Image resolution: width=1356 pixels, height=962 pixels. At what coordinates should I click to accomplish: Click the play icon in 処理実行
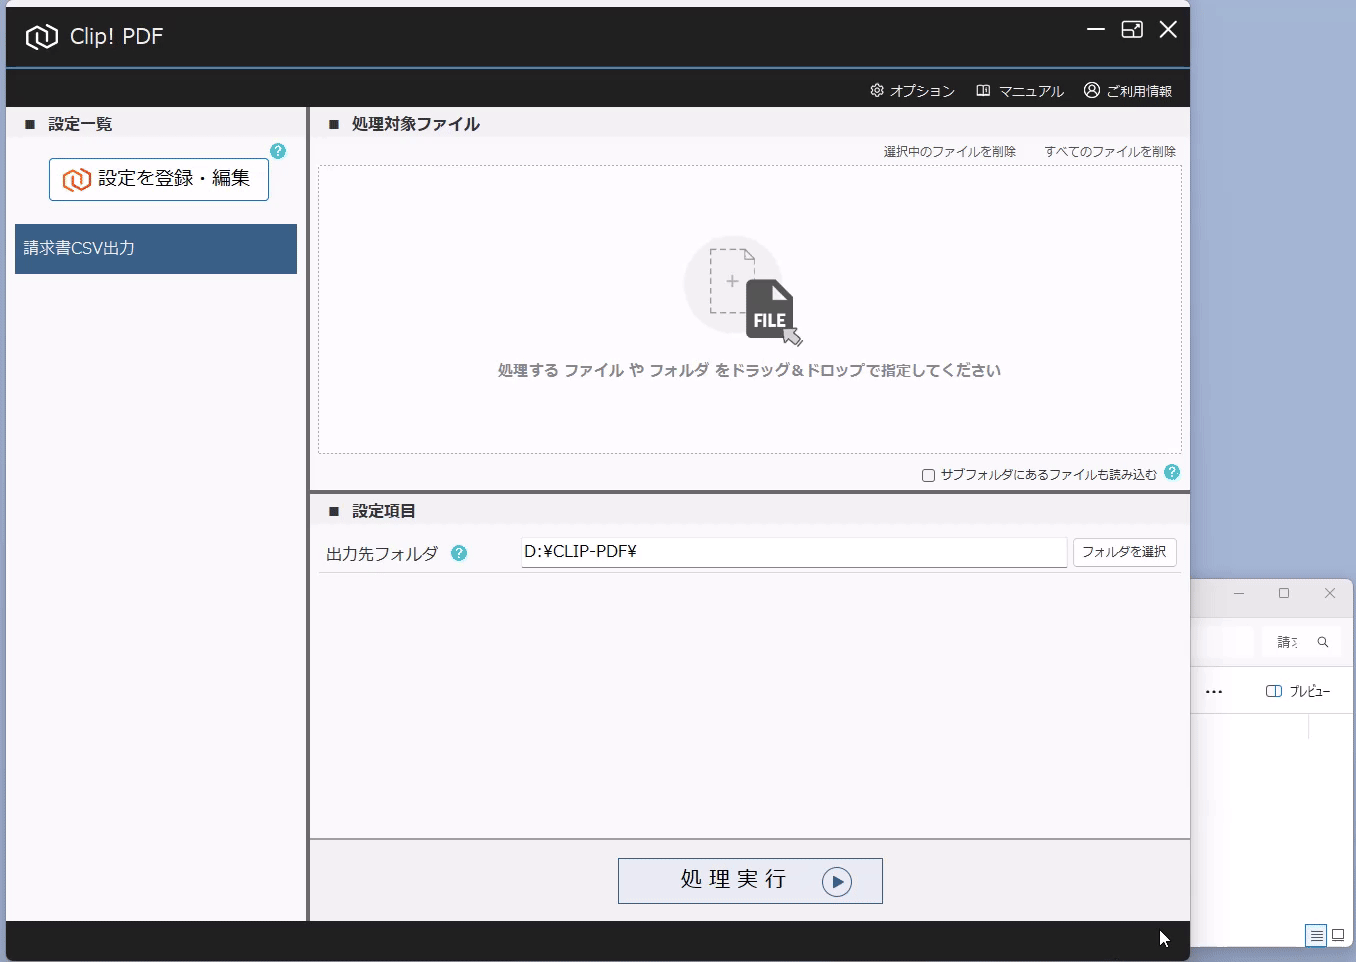(837, 882)
